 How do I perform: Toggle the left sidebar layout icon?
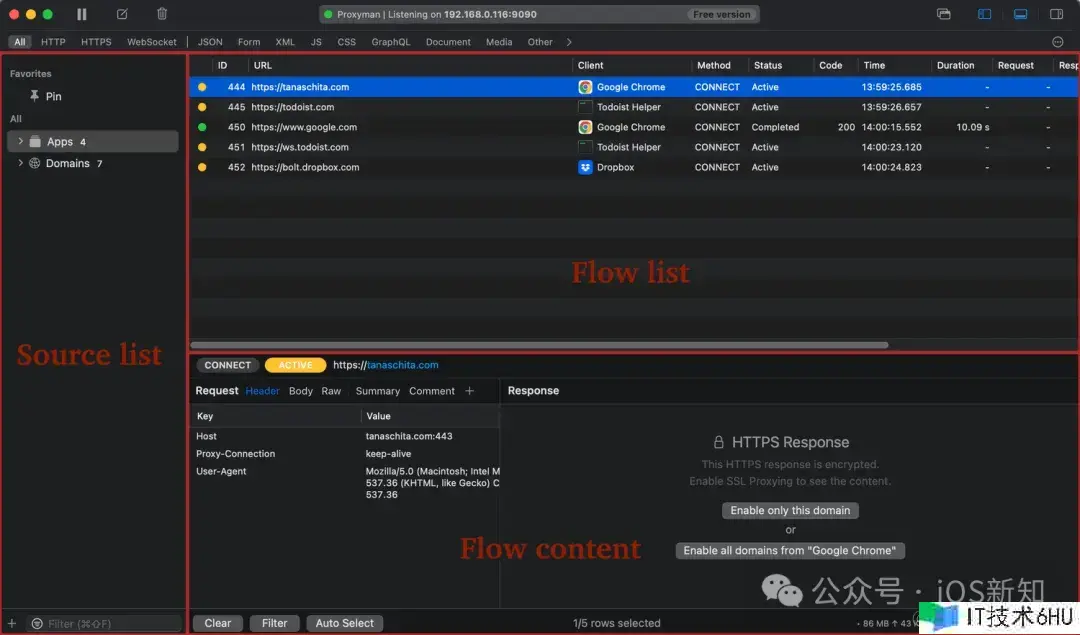[x=984, y=14]
